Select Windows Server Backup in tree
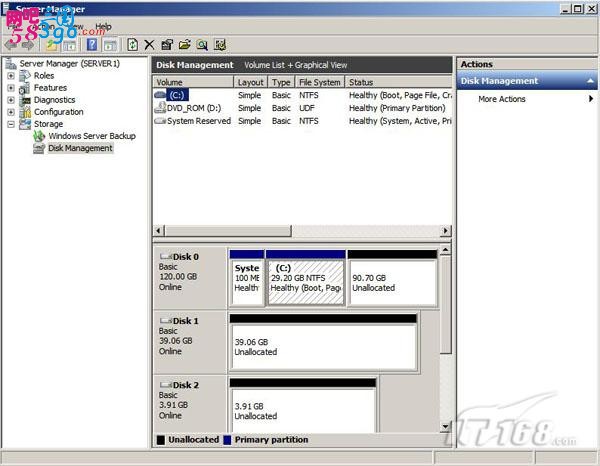This screenshot has width=600, height=466. pyautogui.click(x=92, y=136)
